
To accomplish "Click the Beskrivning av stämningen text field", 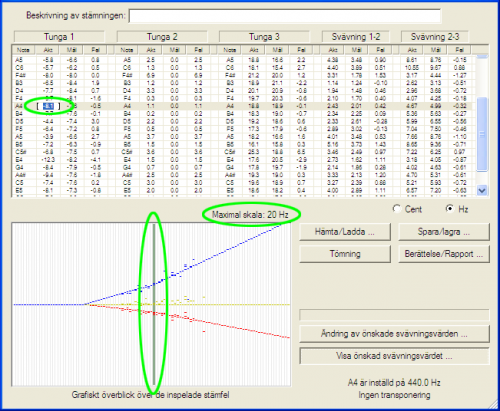I will pyautogui.click(x=285, y=16).
